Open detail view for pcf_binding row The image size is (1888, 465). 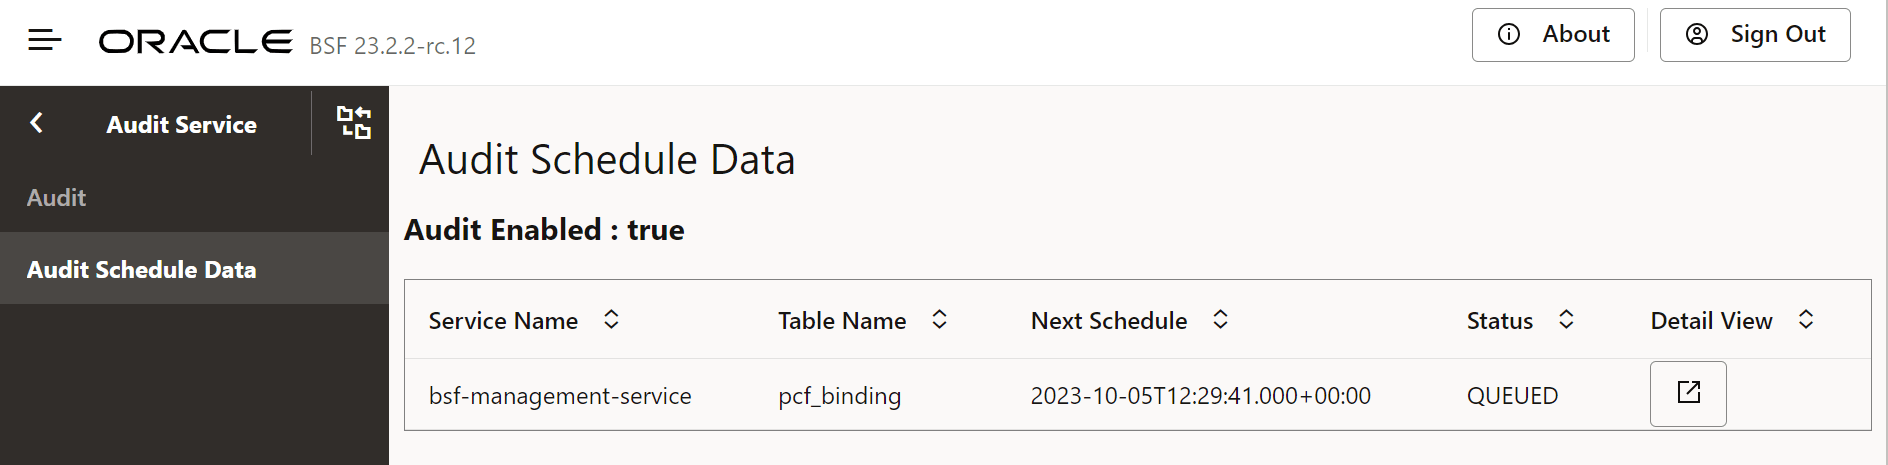point(1688,393)
